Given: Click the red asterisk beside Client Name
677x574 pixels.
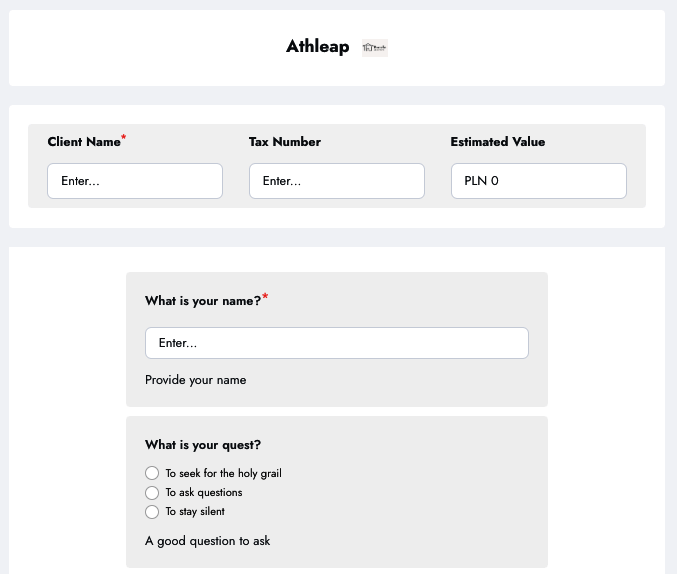Looking at the screenshot, I should (124, 138).
